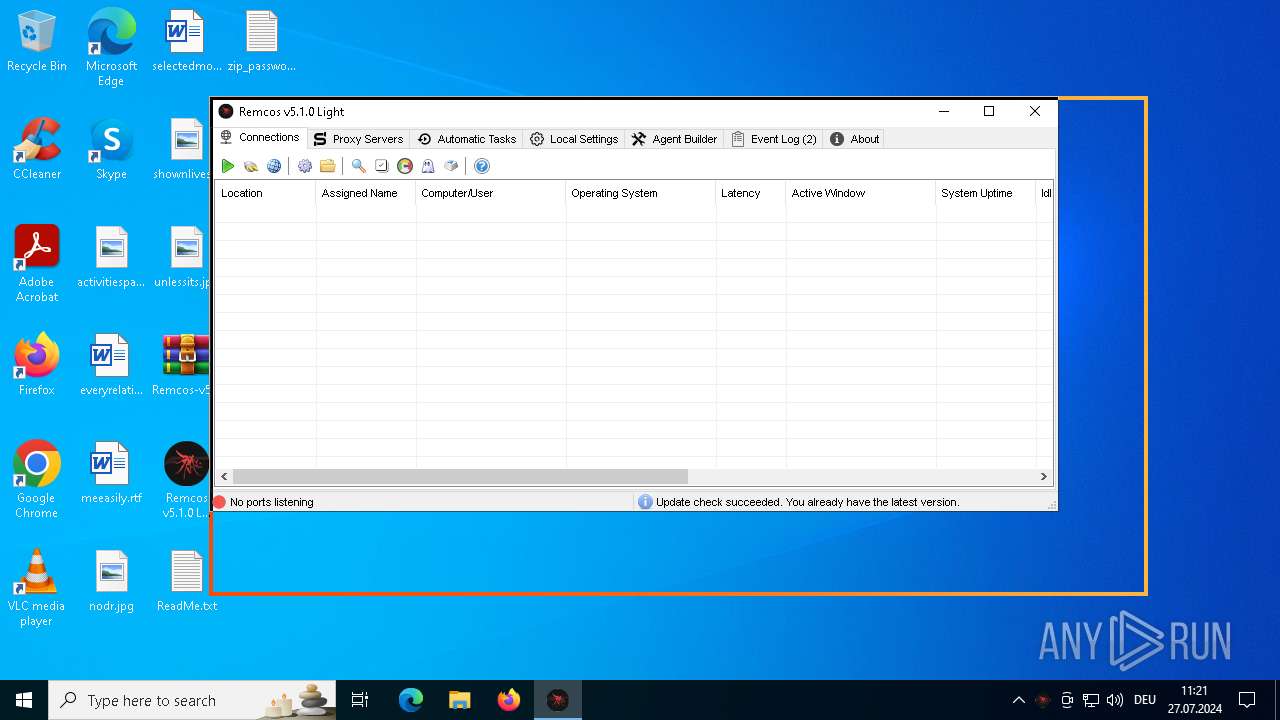The image size is (1280, 720).
Task: Click the volume speaker tray icon
Action: coord(1115,700)
